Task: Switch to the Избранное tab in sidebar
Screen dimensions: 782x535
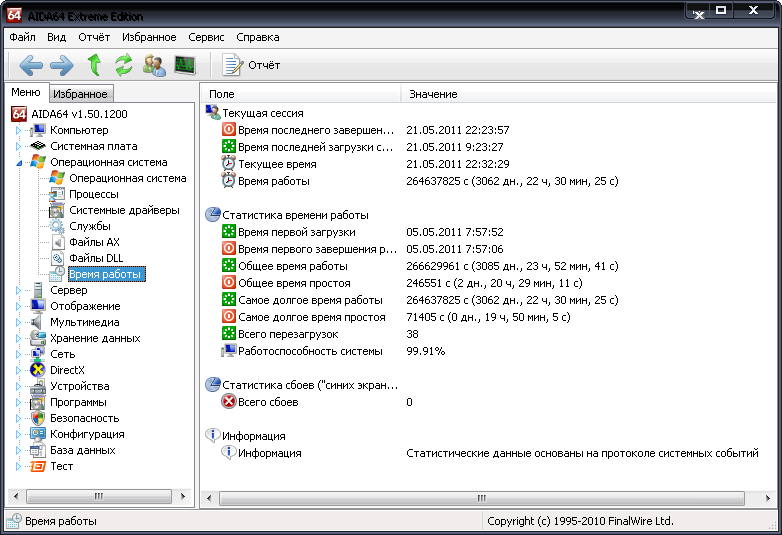Action: pos(80,94)
